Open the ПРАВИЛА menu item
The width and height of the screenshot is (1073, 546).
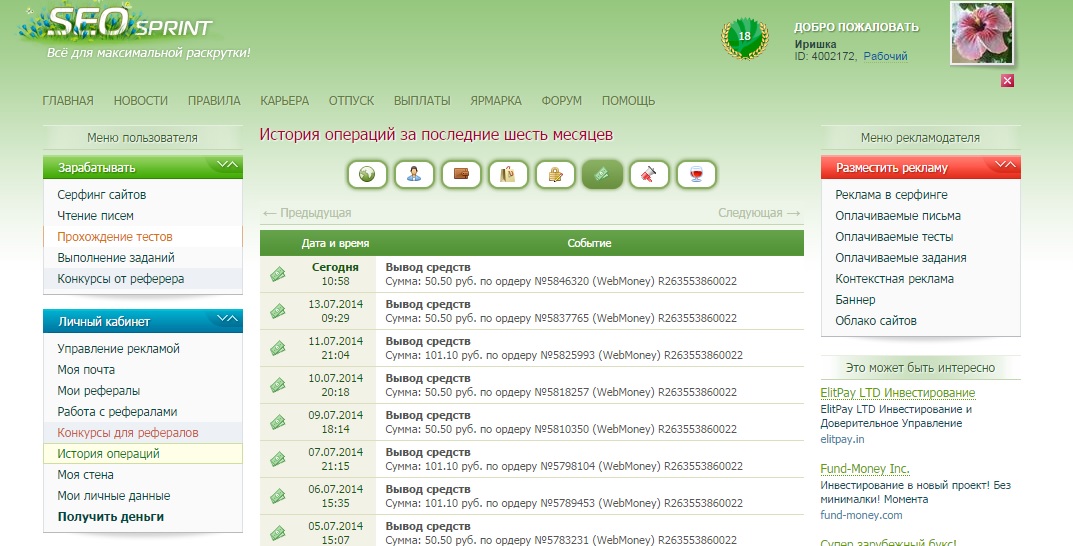[214, 101]
